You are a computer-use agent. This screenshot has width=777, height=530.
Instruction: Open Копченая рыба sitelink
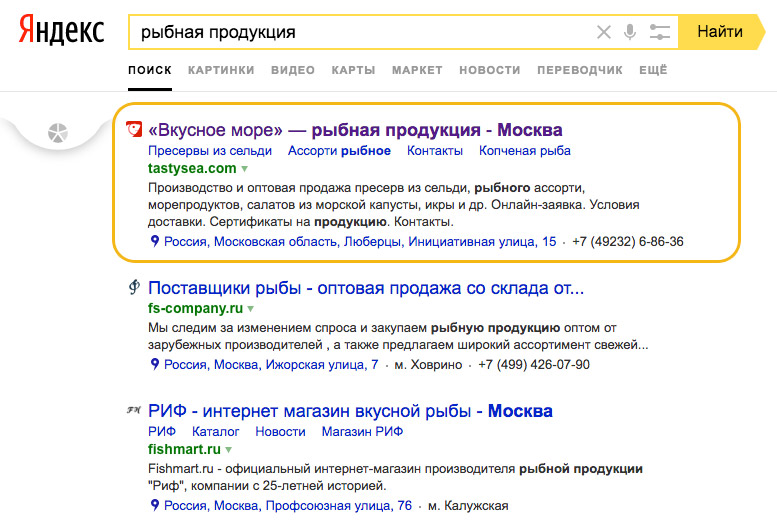point(525,151)
